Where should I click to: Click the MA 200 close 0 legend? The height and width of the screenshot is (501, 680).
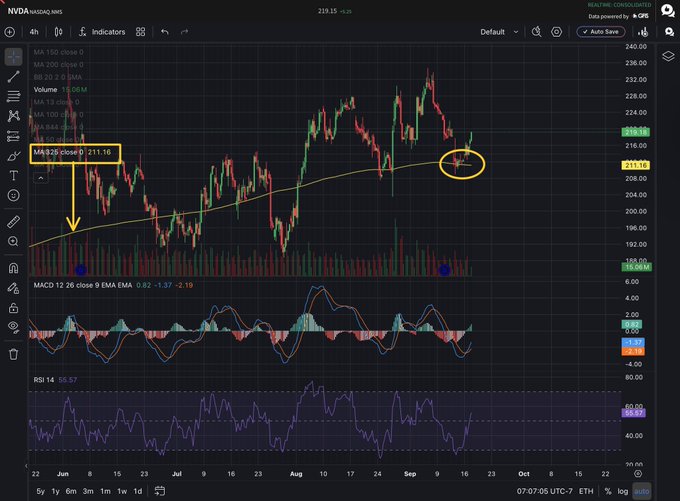coord(58,65)
